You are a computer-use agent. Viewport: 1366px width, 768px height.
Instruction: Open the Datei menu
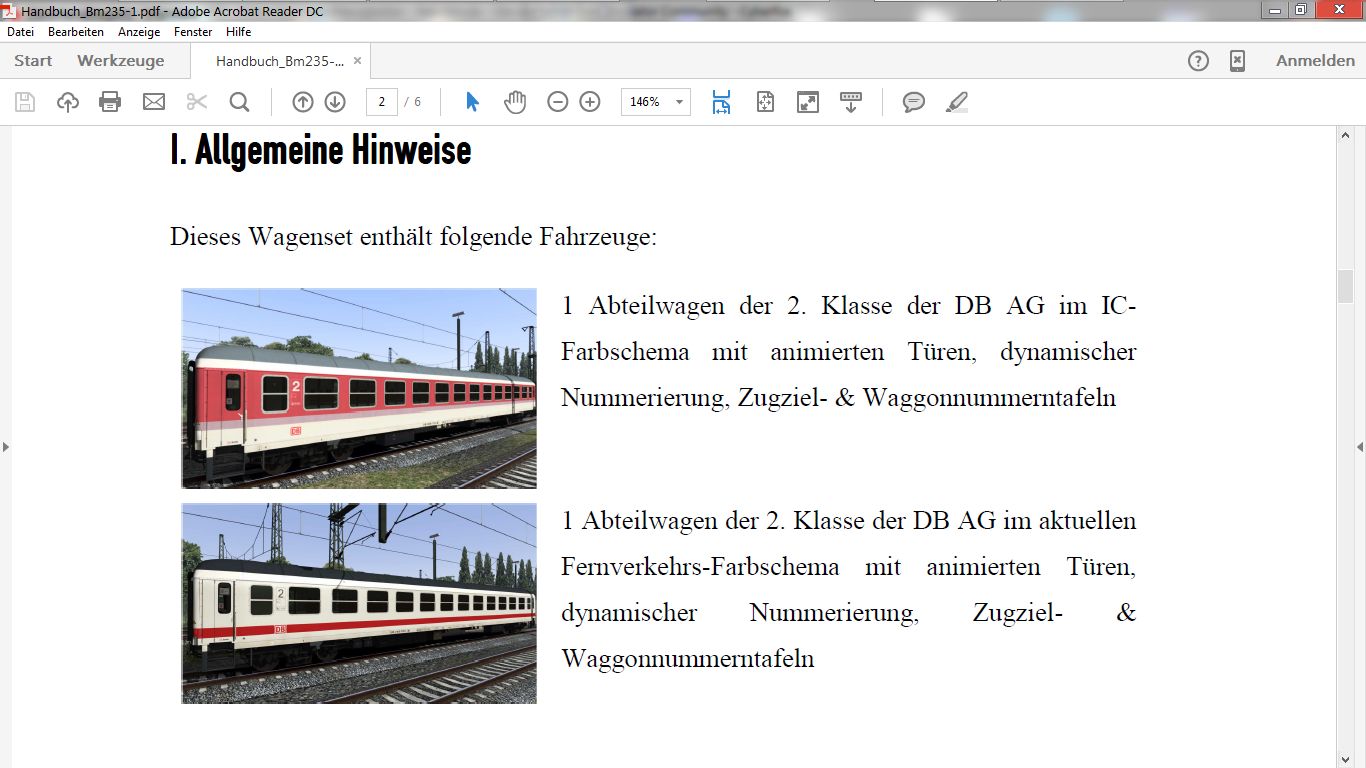coord(20,32)
